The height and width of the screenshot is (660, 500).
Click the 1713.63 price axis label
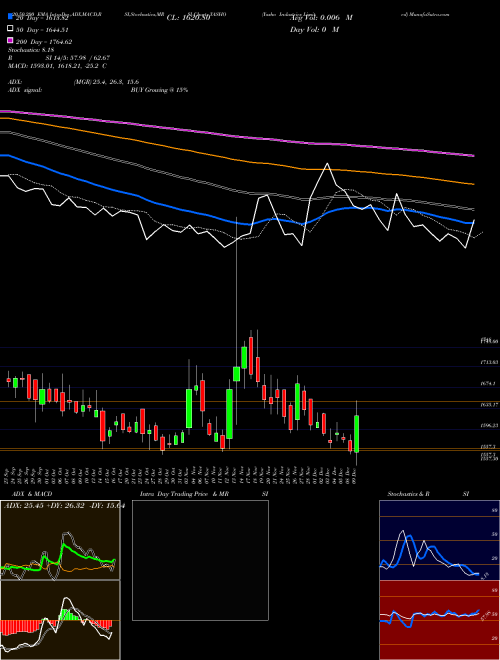[489, 362]
